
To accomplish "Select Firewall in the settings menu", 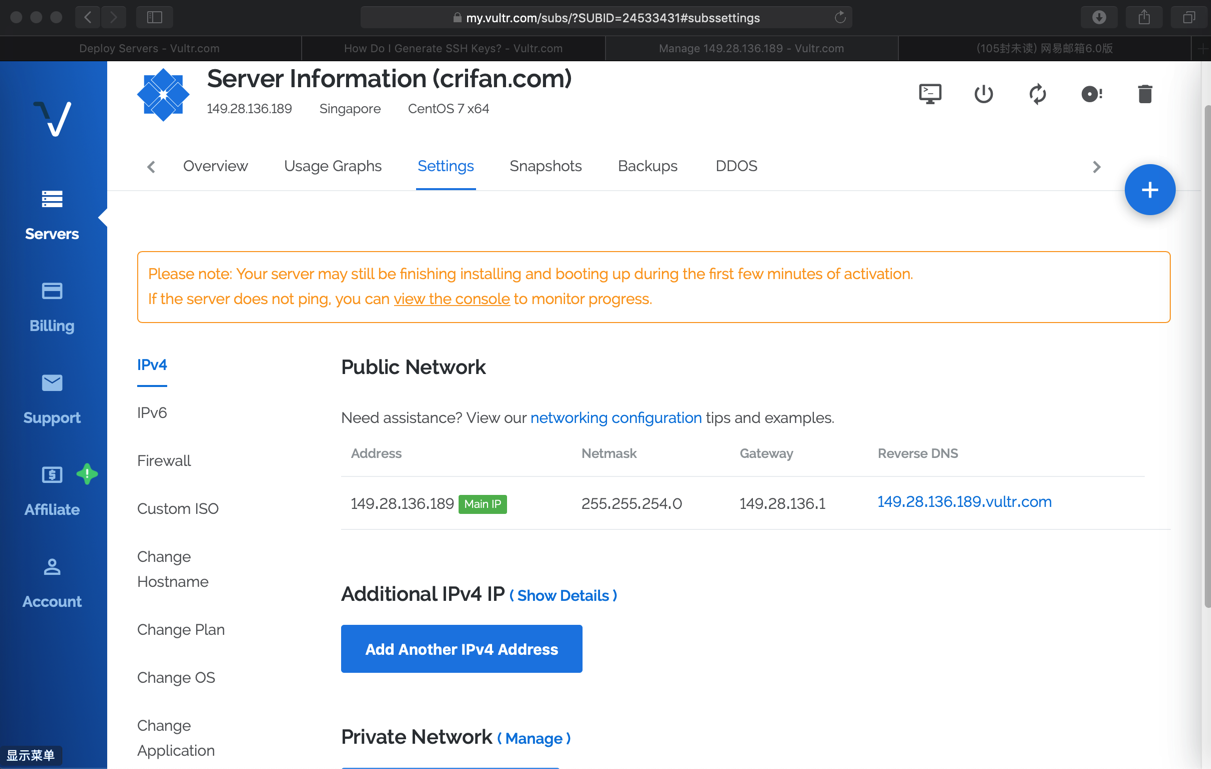I will [x=164, y=461].
